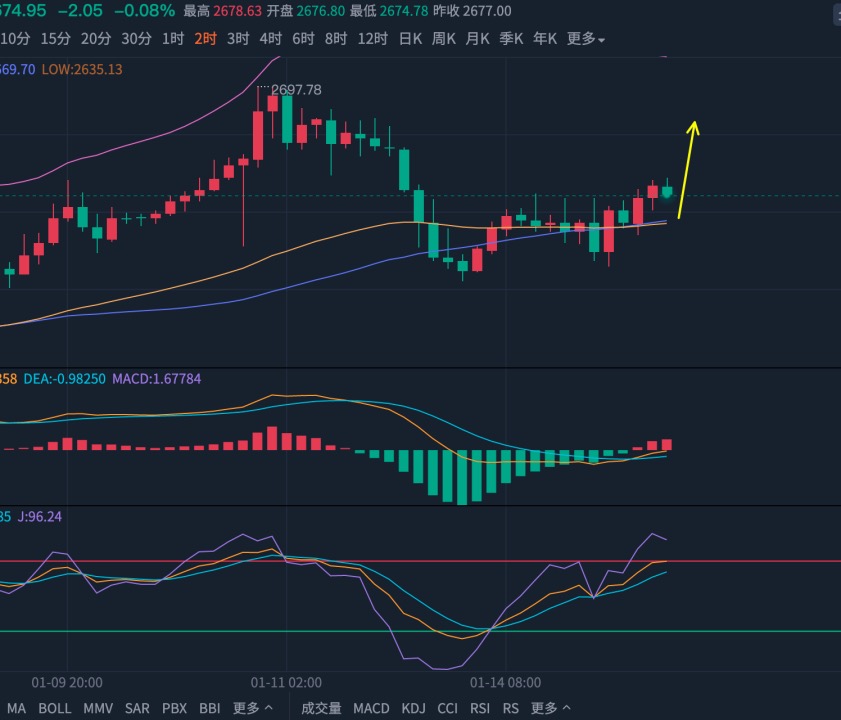The image size is (841, 720).
Task: Expand the 更多 timeframe dropdown
Action: click(586, 39)
